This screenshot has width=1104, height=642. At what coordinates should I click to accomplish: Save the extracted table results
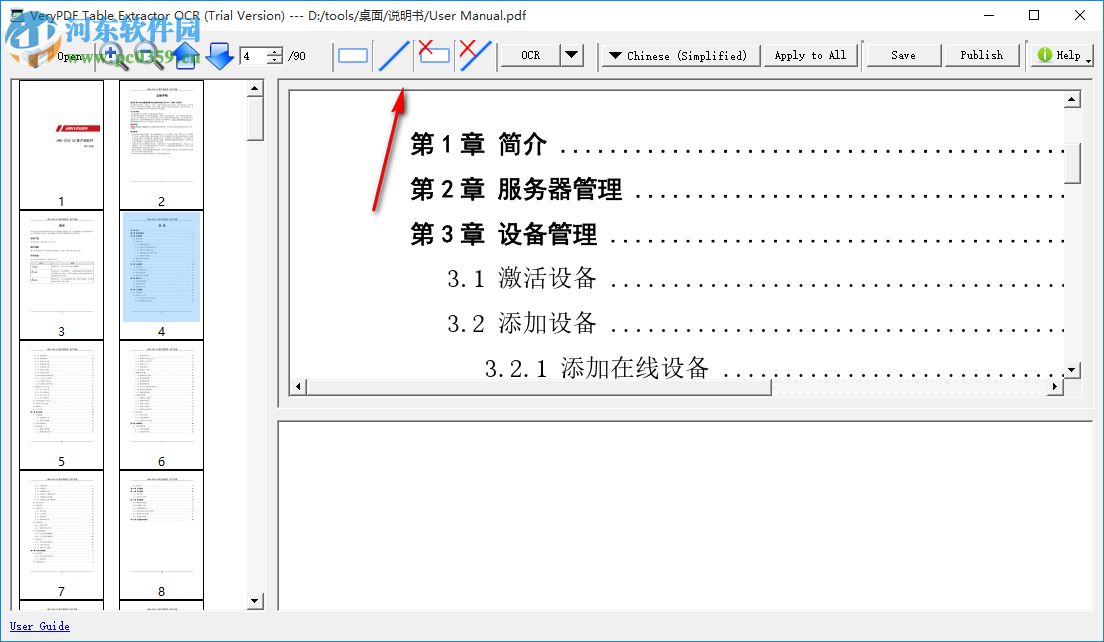pos(902,55)
